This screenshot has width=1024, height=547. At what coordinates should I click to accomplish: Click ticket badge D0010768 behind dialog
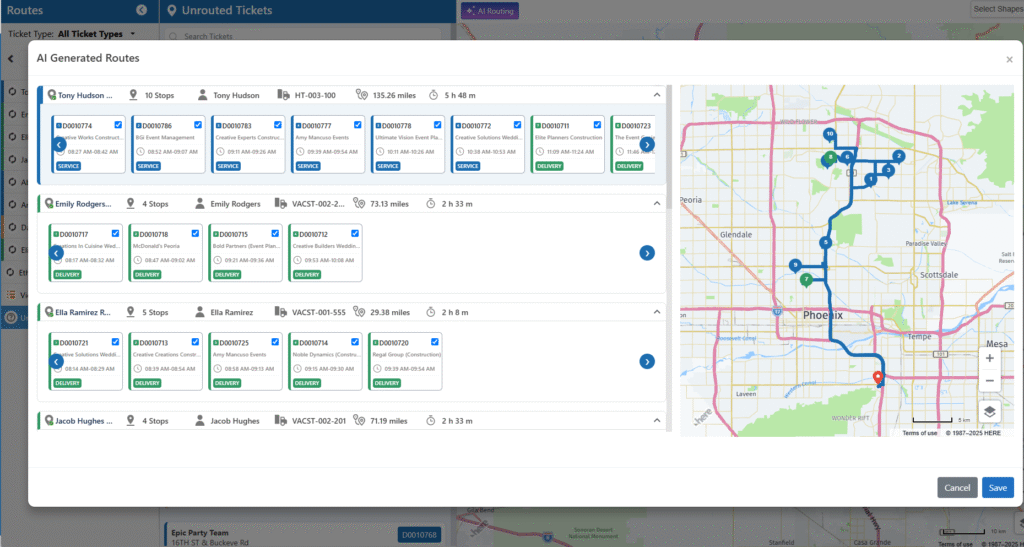(x=419, y=535)
